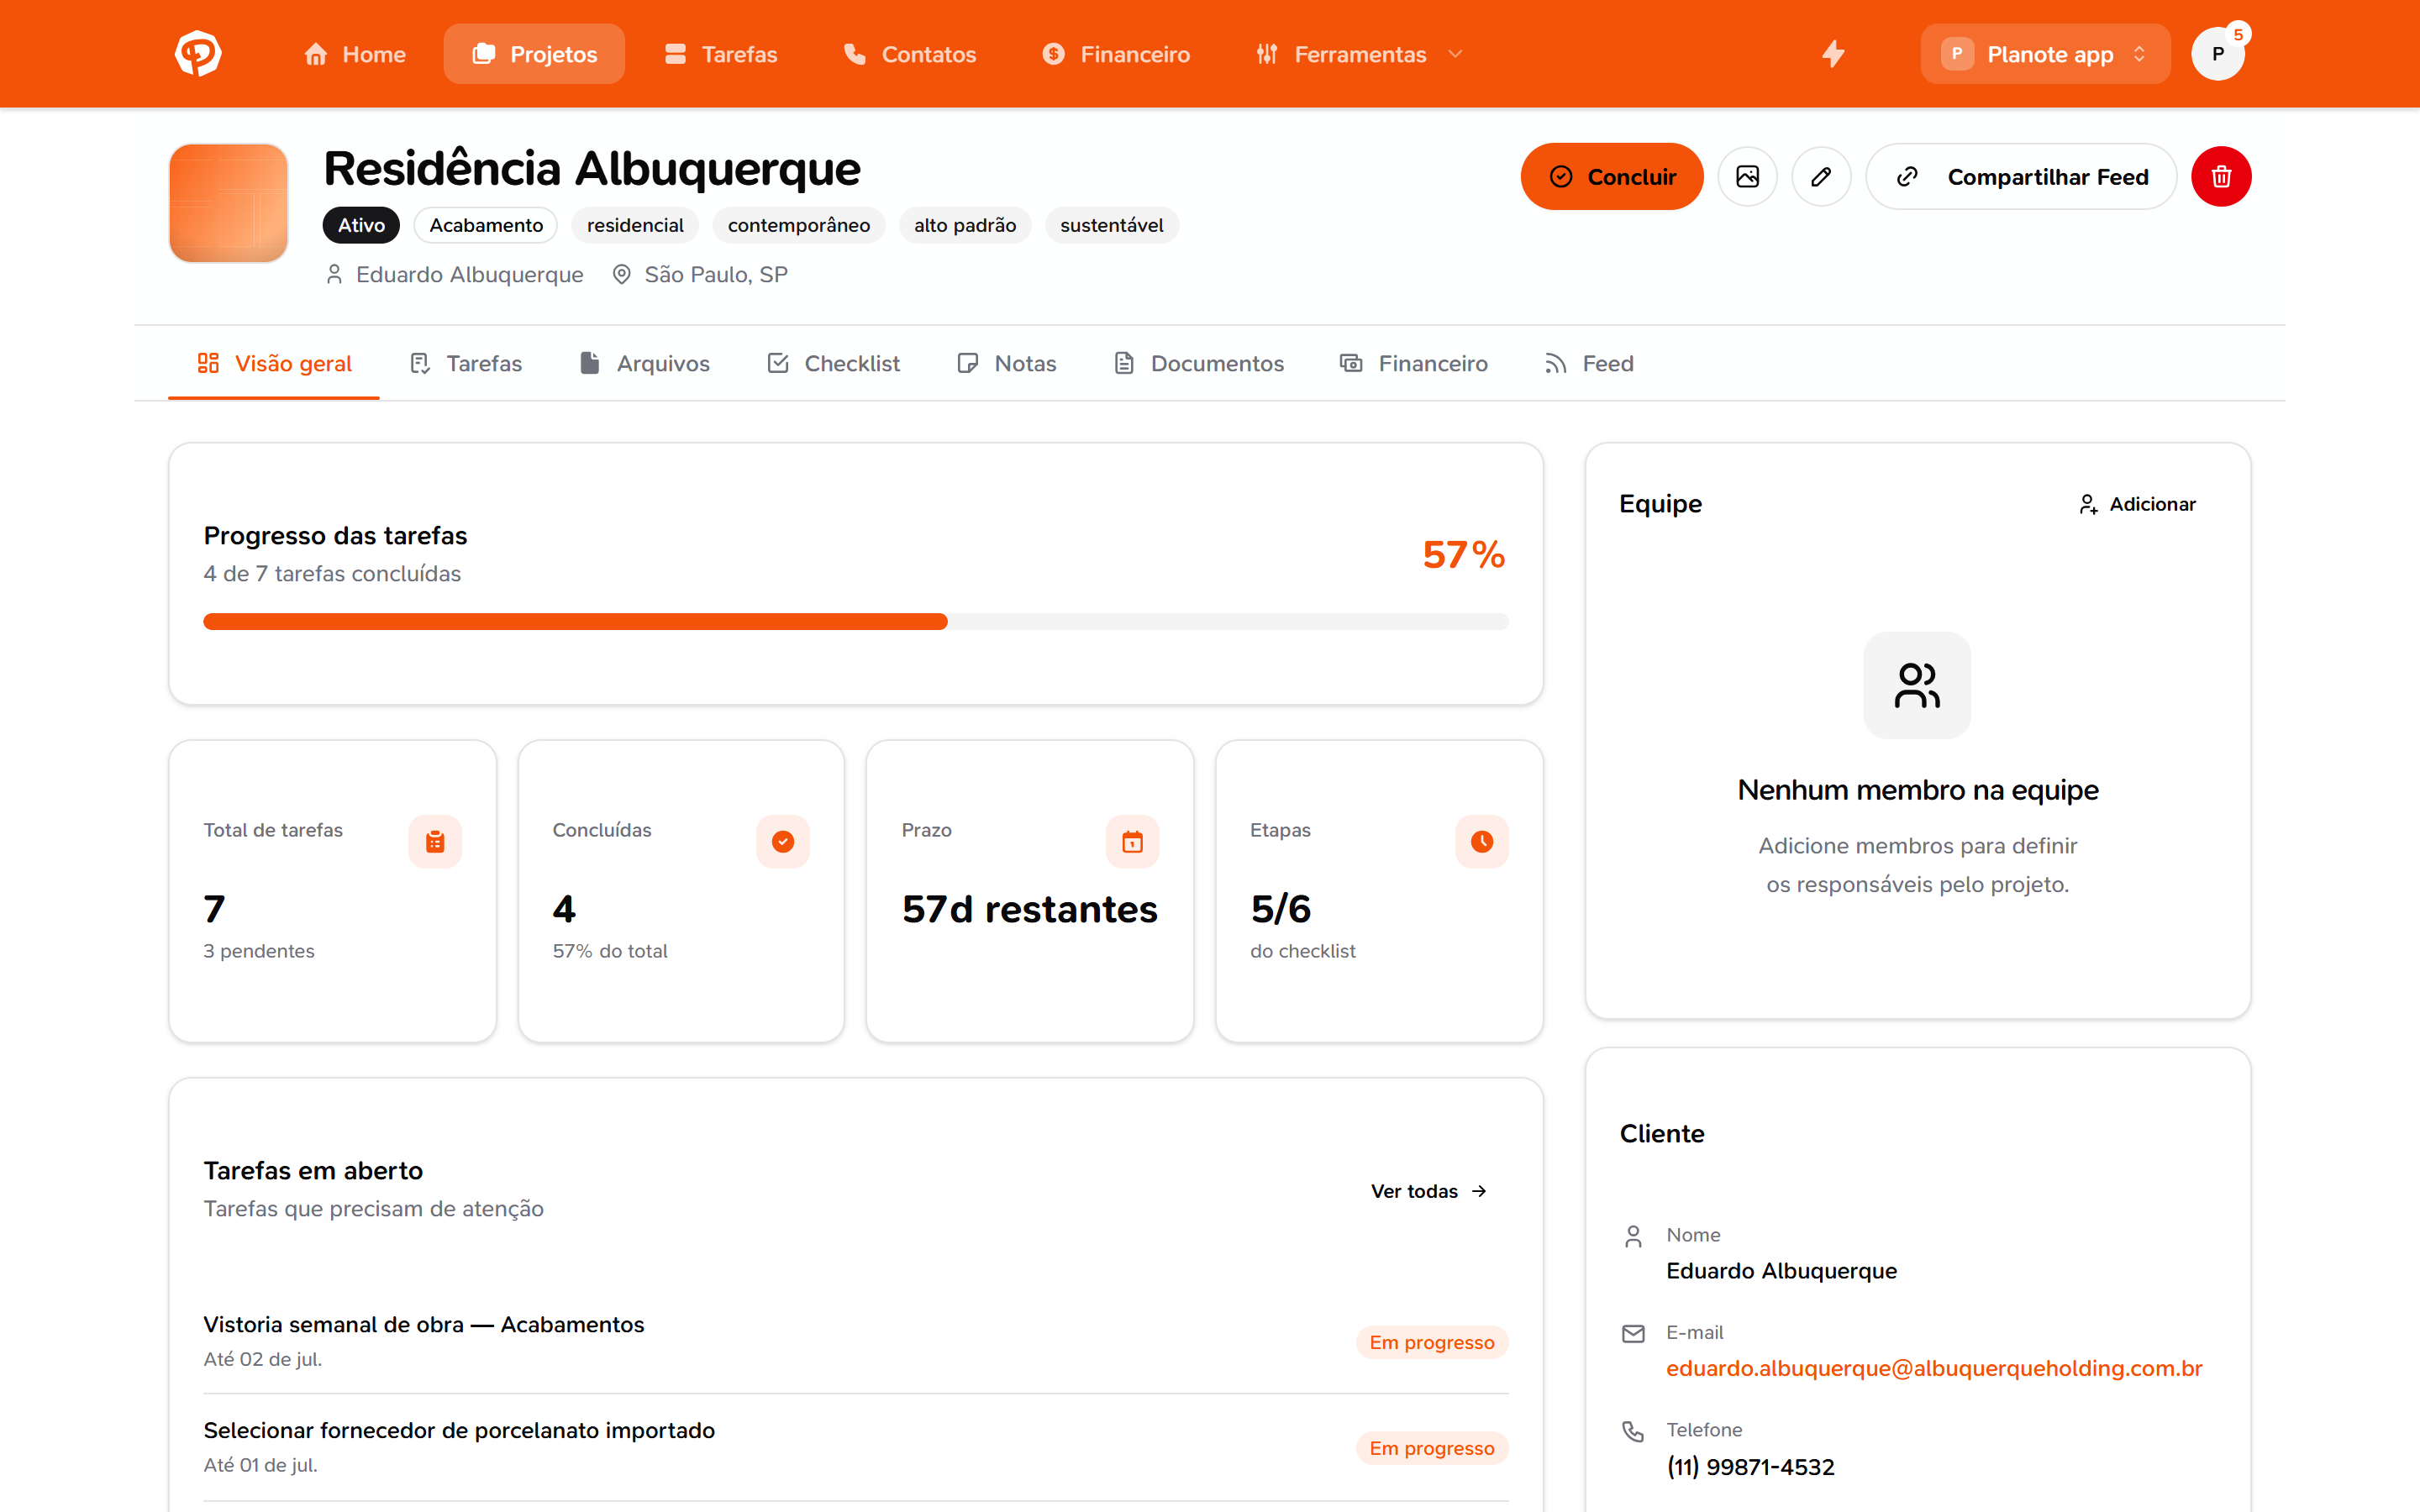Click the client email address link
The height and width of the screenshot is (1512, 2420).
tap(1934, 1368)
